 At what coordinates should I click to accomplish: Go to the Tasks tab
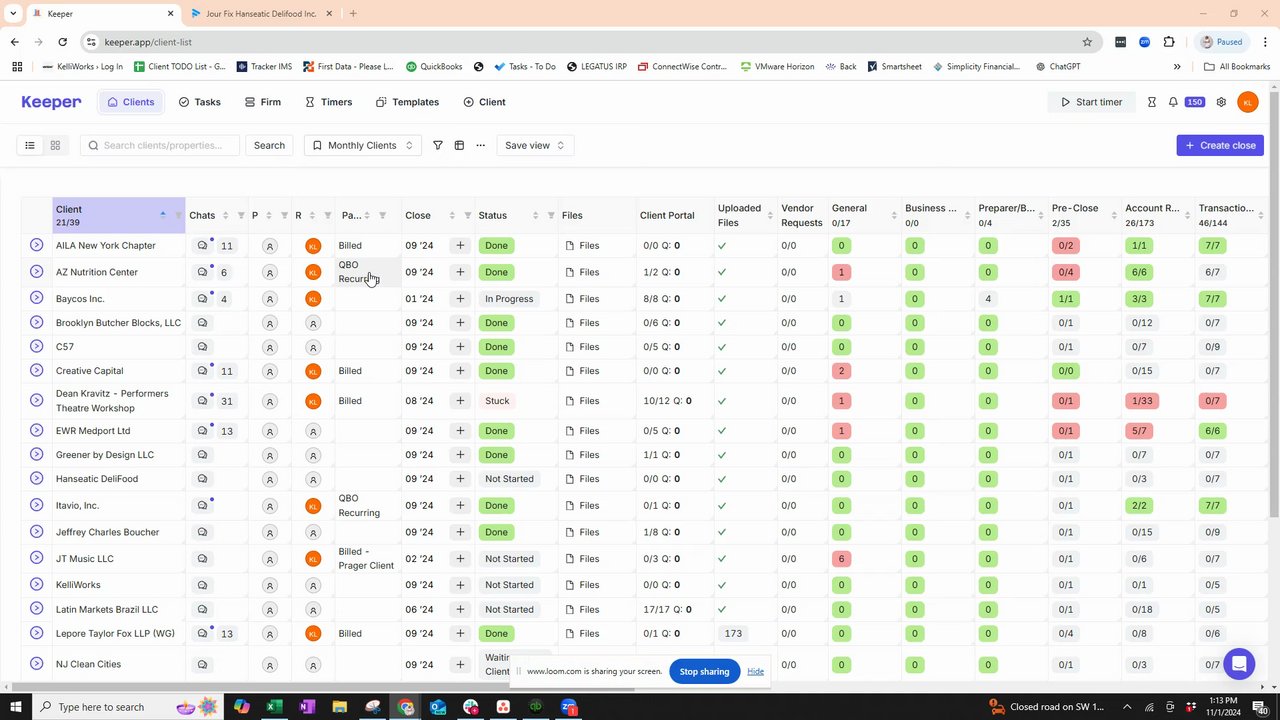(x=200, y=102)
